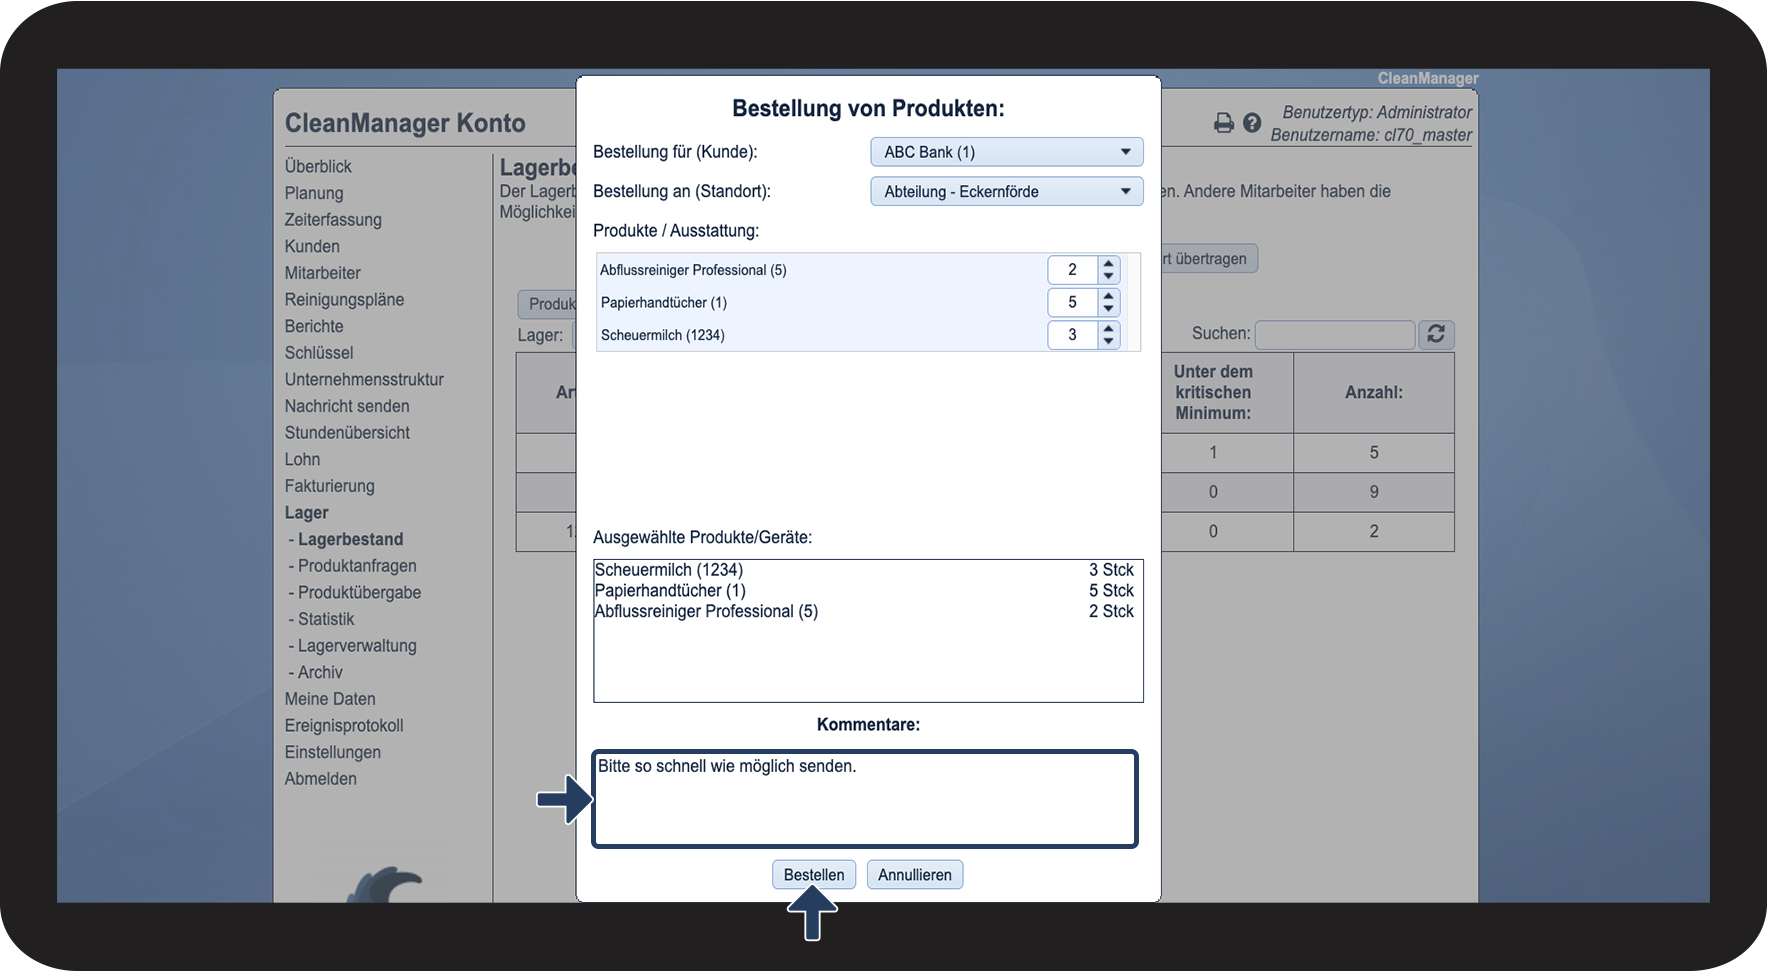
Task: Click the refresh icon beside search field
Action: [1436, 334]
